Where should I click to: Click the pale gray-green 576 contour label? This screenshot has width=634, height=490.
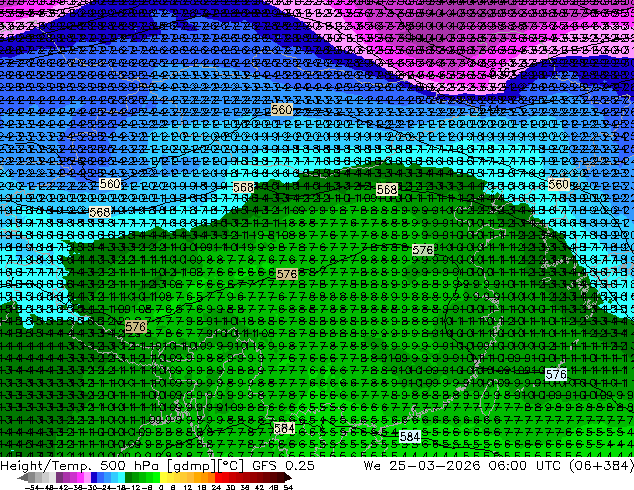click(x=423, y=250)
